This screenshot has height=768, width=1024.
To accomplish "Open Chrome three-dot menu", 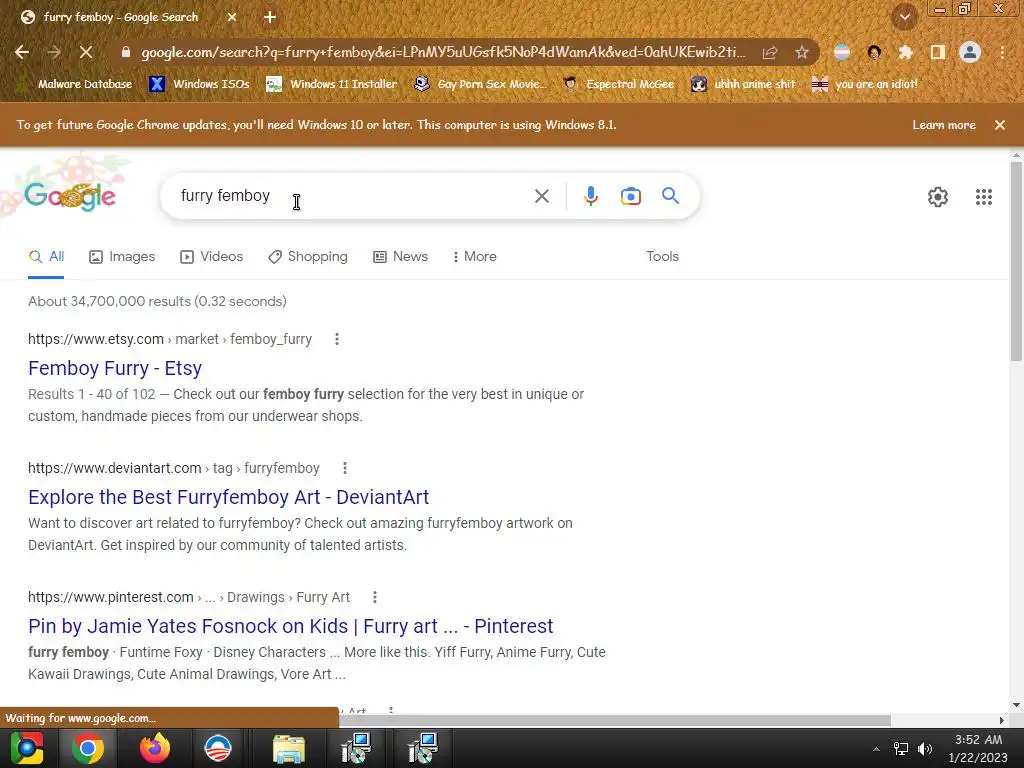I will point(1002,52).
